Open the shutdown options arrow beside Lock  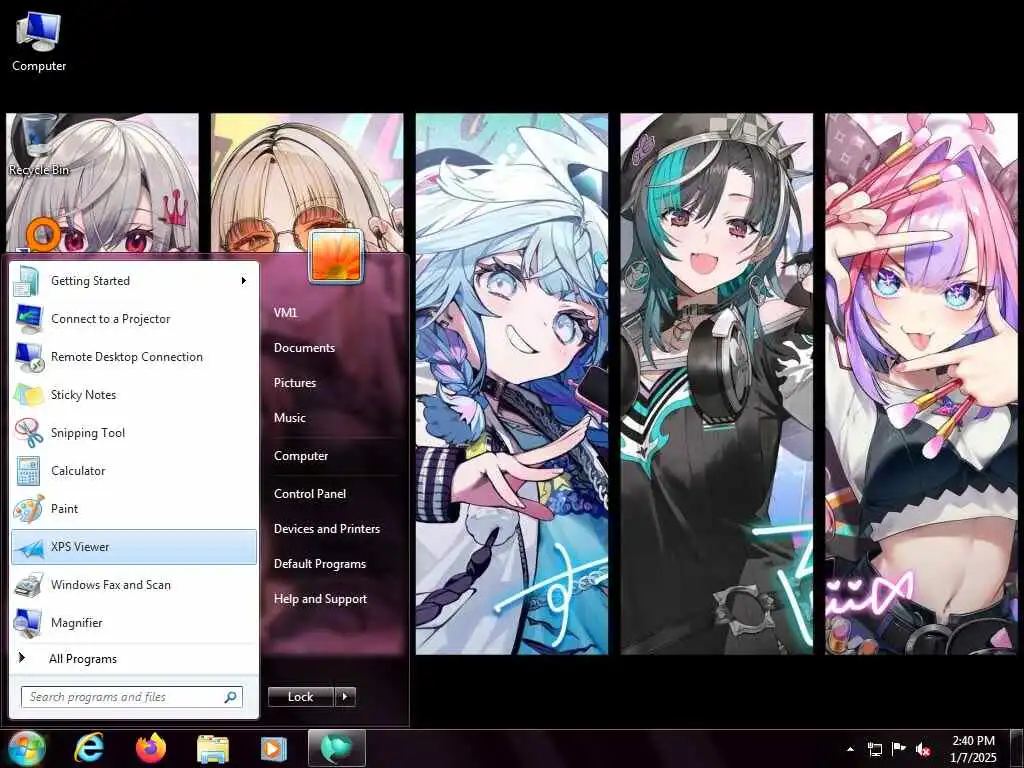tap(345, 697)
